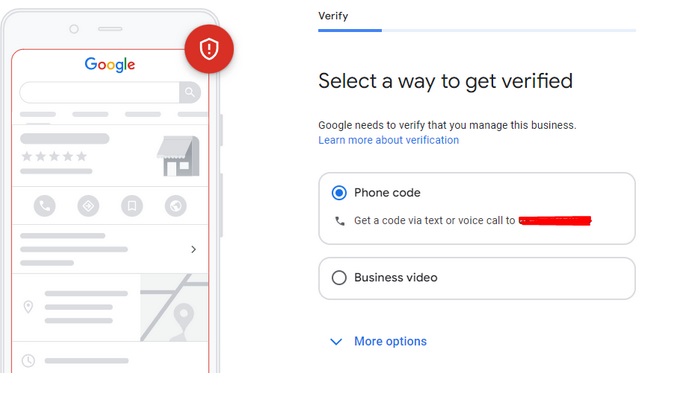This screenshot has width=676, height=395.
Task: Click the location pin icon in mockup
Action: point(28,307)
